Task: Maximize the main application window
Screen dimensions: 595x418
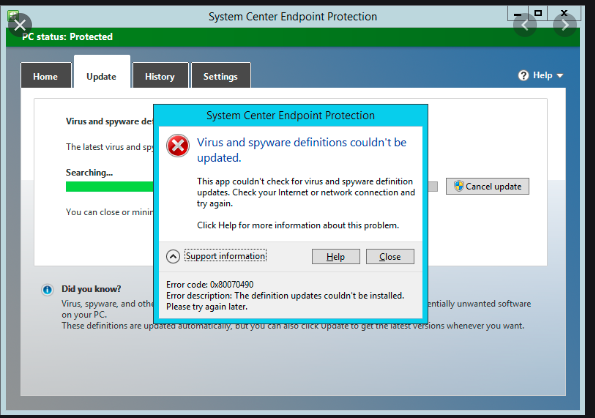Action: click(x=538, y=13)
